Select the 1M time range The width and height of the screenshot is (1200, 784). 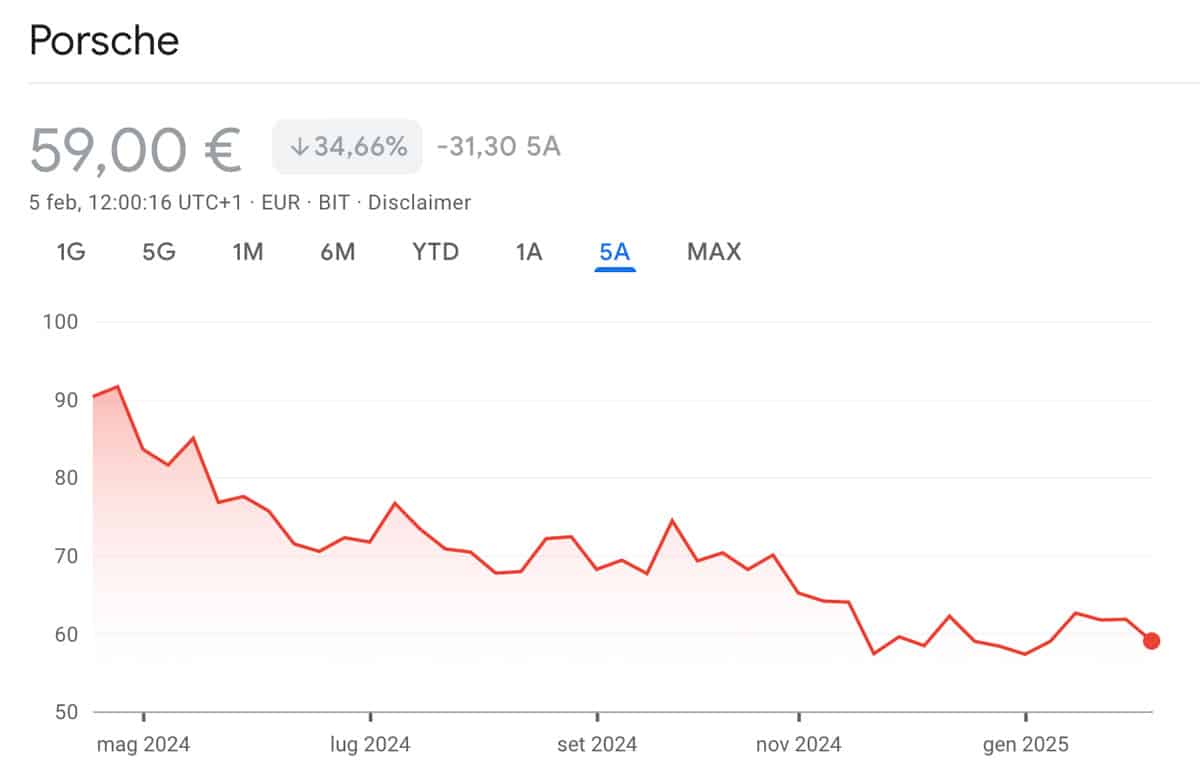click(x=247, y=252)
